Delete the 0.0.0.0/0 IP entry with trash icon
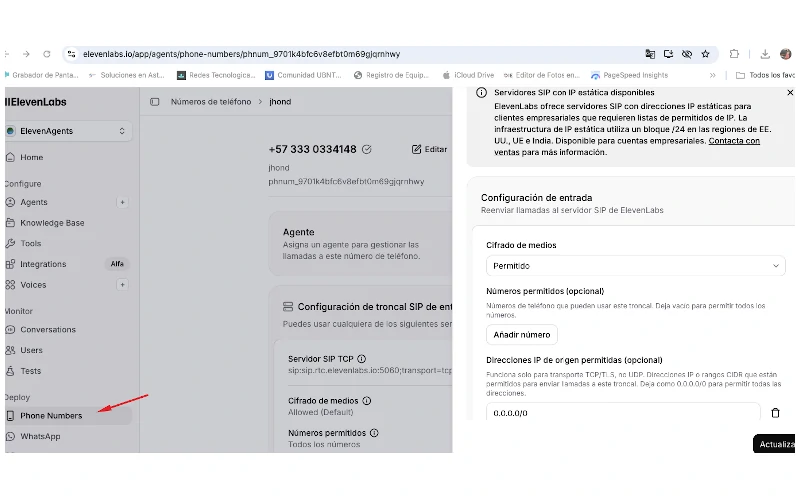 tap(775, 413)
